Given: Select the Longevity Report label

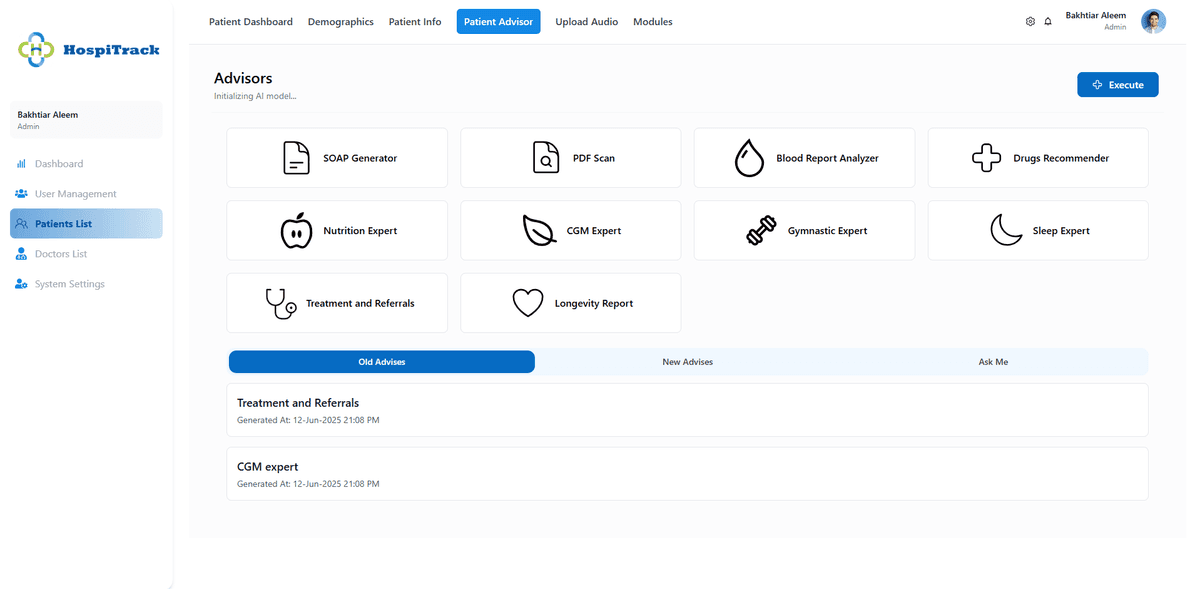Looking at the screenshot, I should click(x=594, y=303).
